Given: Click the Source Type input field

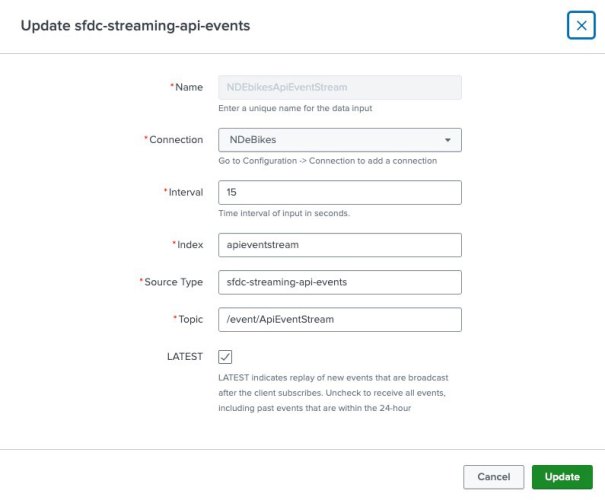Looking at the screenshot, I should [x=340, y=282].
